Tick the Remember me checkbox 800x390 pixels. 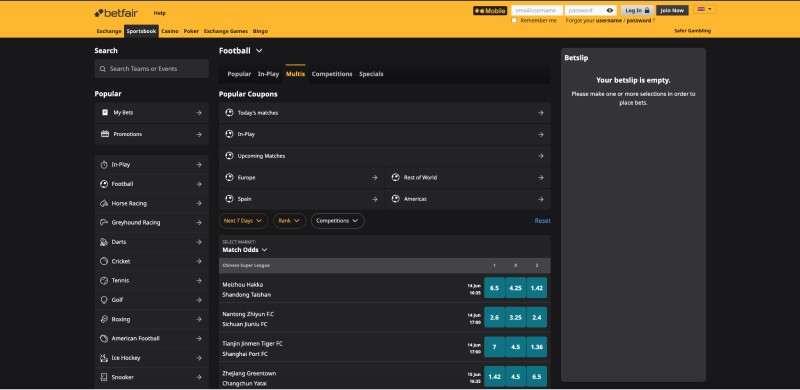pyautogui.click(x=514, y=20)
